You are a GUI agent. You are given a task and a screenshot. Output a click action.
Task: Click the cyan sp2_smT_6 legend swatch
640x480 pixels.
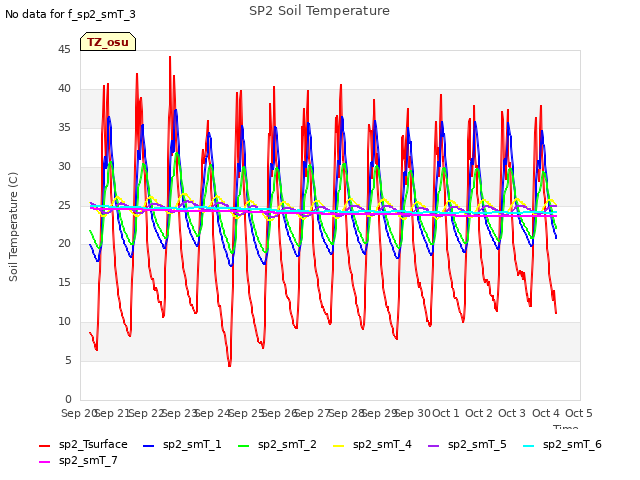coord(529,446)
